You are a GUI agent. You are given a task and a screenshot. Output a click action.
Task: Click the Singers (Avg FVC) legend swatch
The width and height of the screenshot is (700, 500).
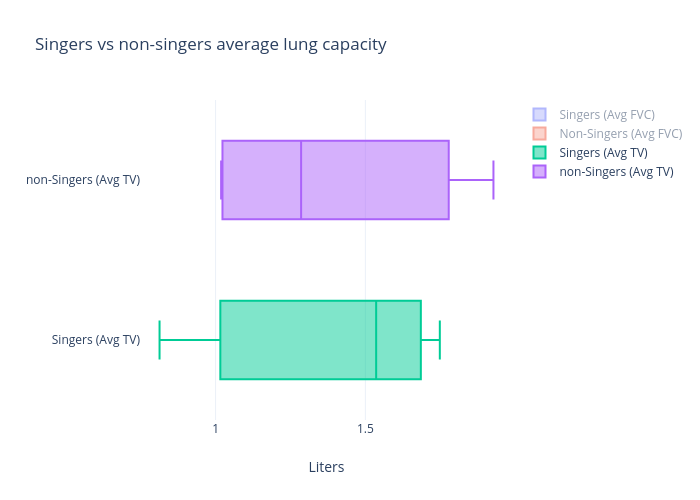point(539,115)
